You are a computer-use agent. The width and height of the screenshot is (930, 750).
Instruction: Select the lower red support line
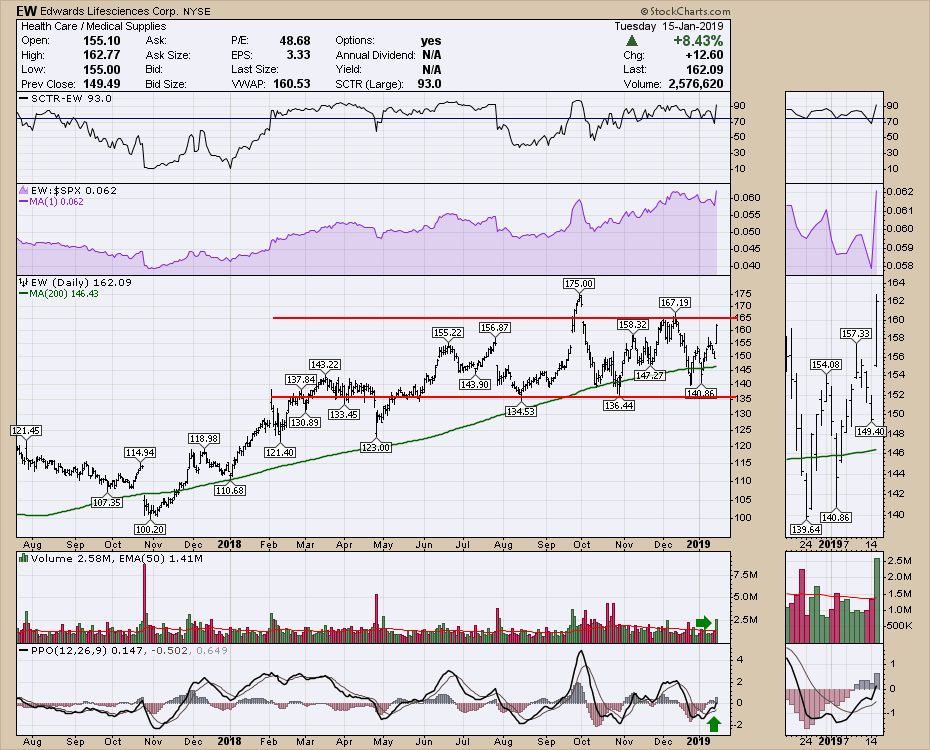tap(500, 397)
